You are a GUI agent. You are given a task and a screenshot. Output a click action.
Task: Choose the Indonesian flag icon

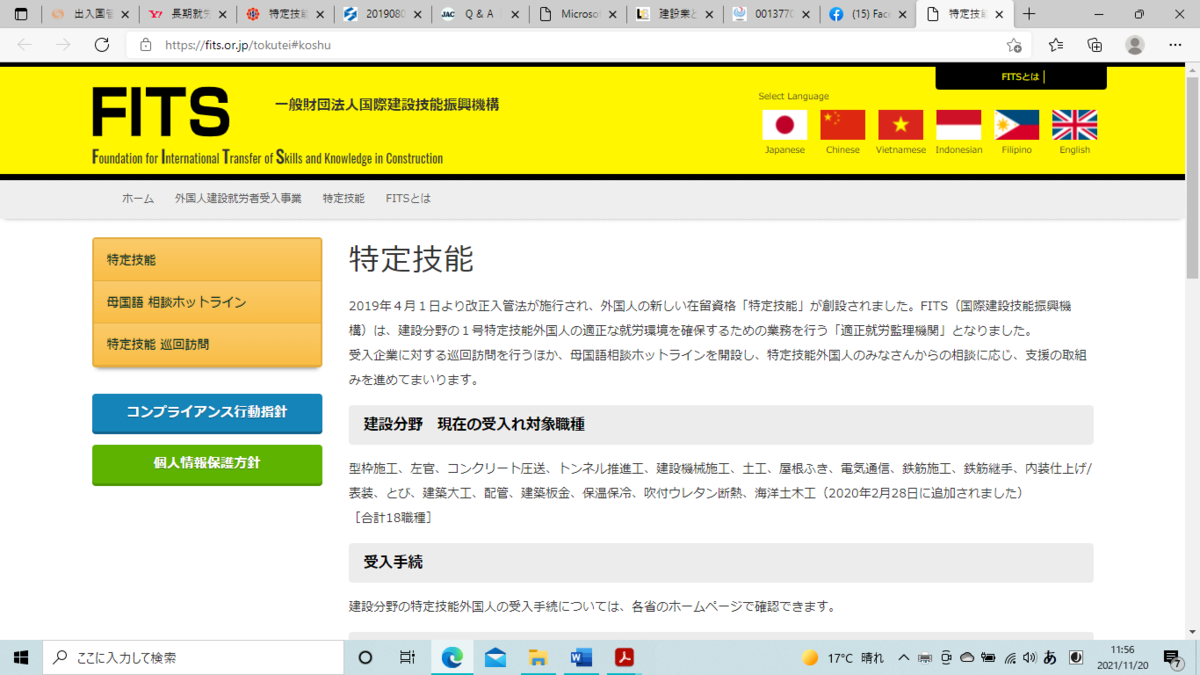(x=958, y=125)
